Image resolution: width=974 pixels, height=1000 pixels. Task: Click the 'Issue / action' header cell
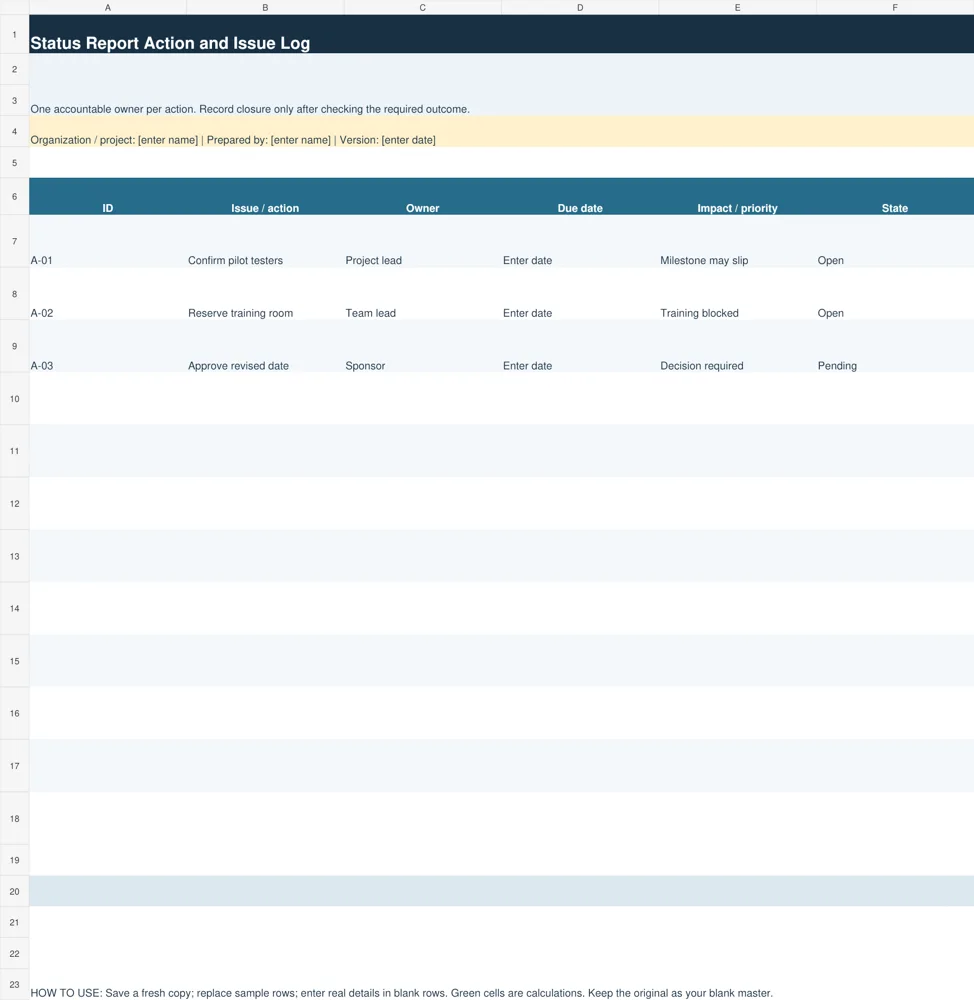265,196
